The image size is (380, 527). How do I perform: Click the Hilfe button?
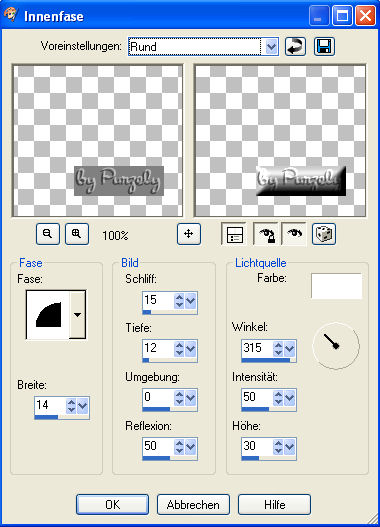point(274,504)
